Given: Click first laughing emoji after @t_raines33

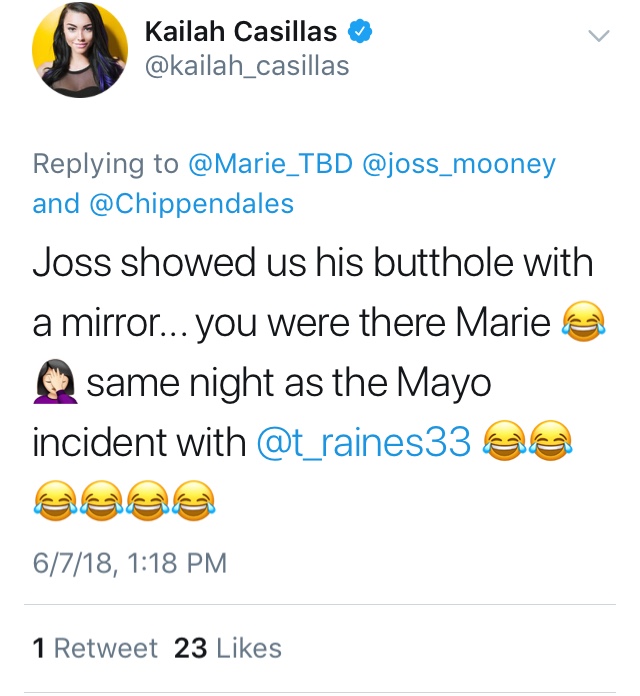Looking at the screenshot, I should (505, 441).
